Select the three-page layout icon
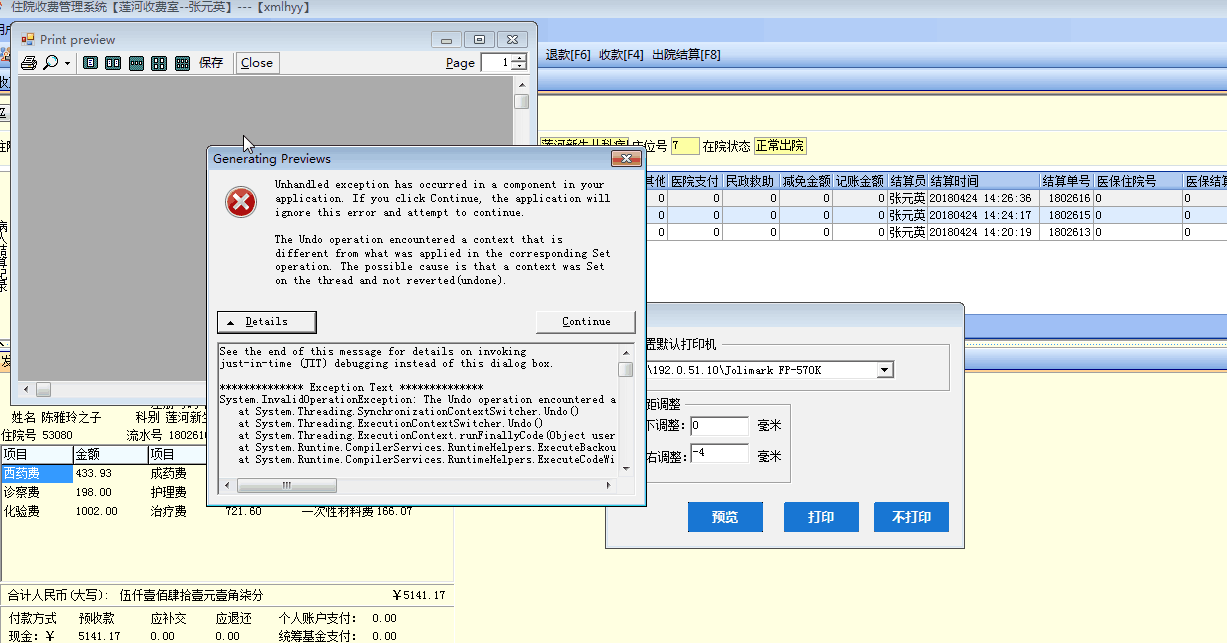 [x=136, y=63]
